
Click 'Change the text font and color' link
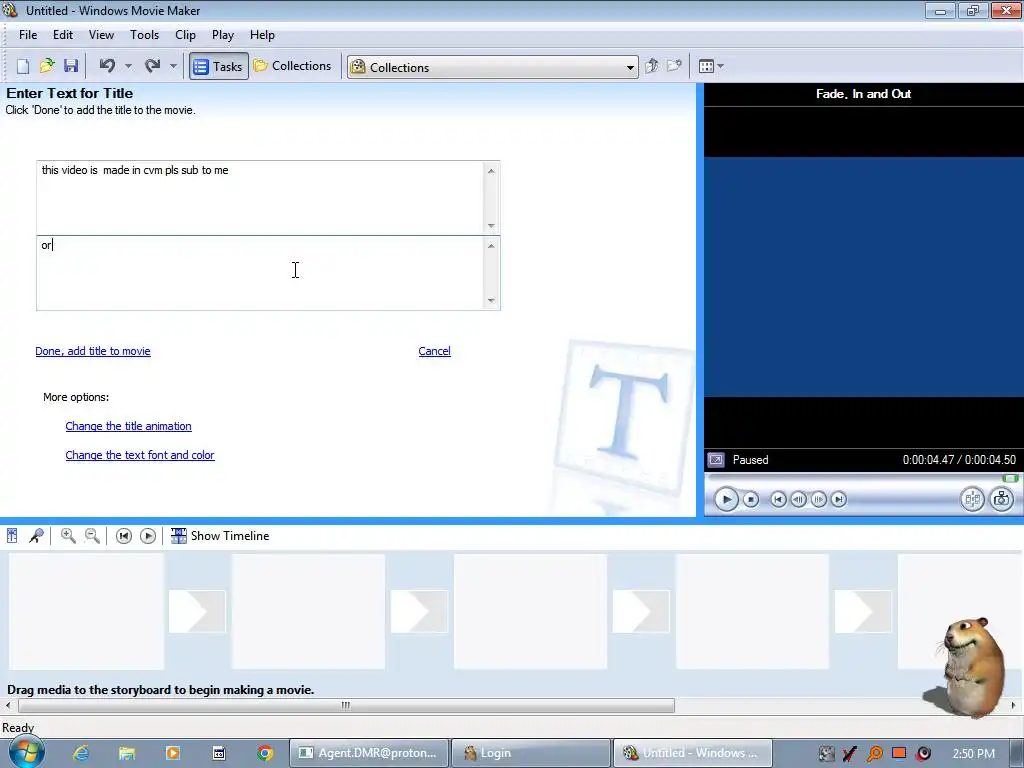(x=140, y=455)
